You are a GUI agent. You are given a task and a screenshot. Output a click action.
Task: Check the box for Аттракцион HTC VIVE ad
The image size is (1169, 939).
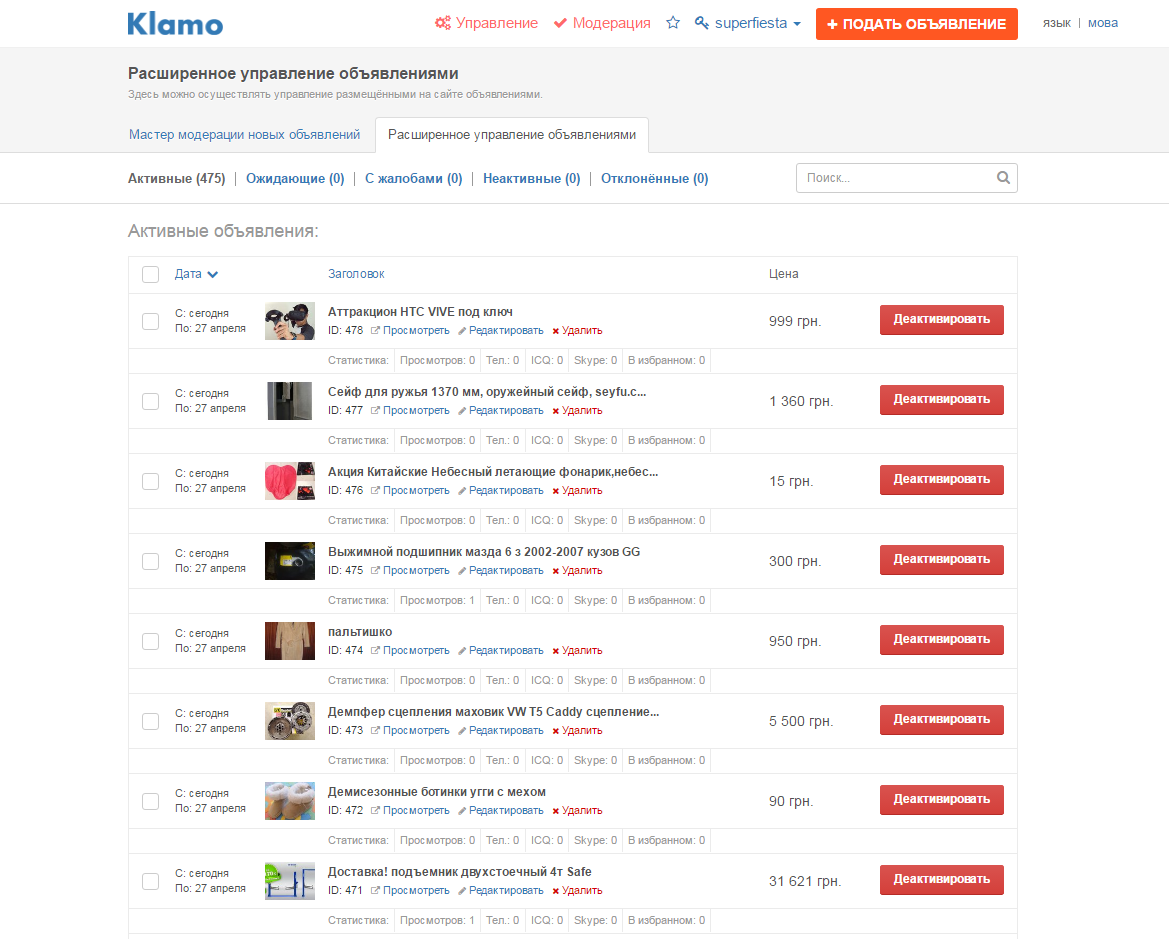(x=151, y=321)
